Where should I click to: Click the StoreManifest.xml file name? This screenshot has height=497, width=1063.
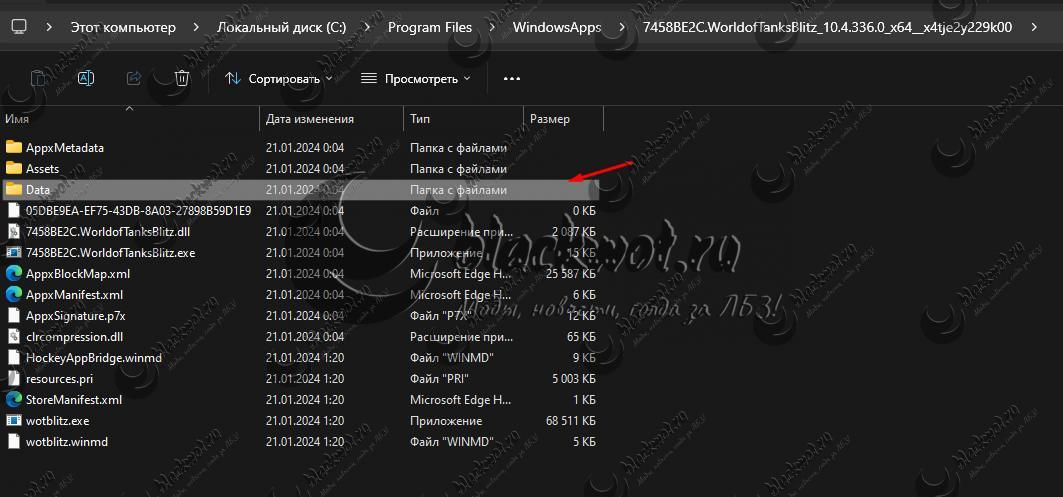tap(74, 399)
